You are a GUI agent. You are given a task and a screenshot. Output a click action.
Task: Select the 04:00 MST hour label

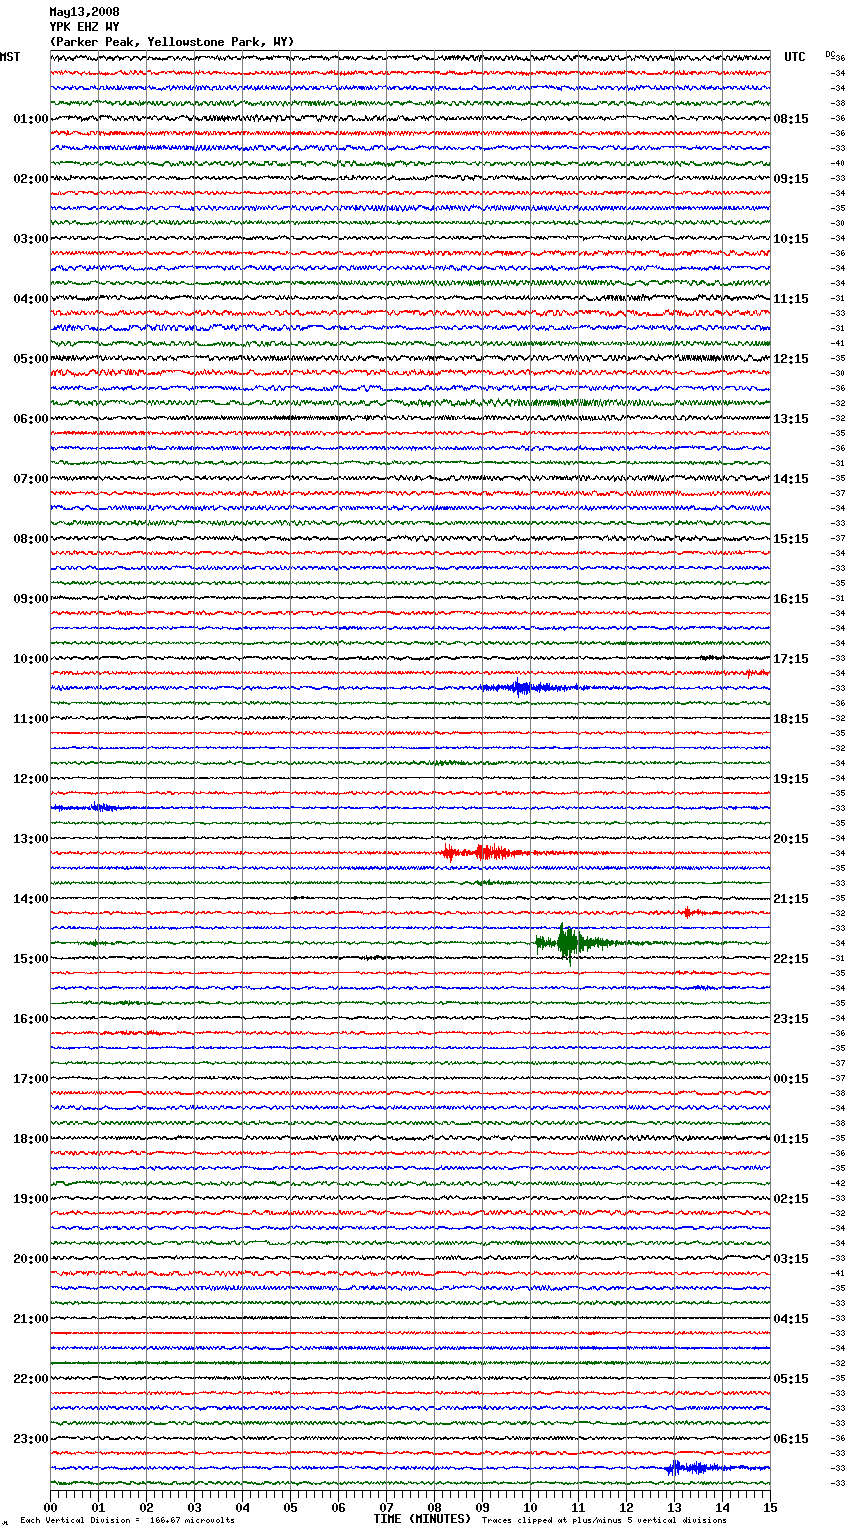coord(31,299)
